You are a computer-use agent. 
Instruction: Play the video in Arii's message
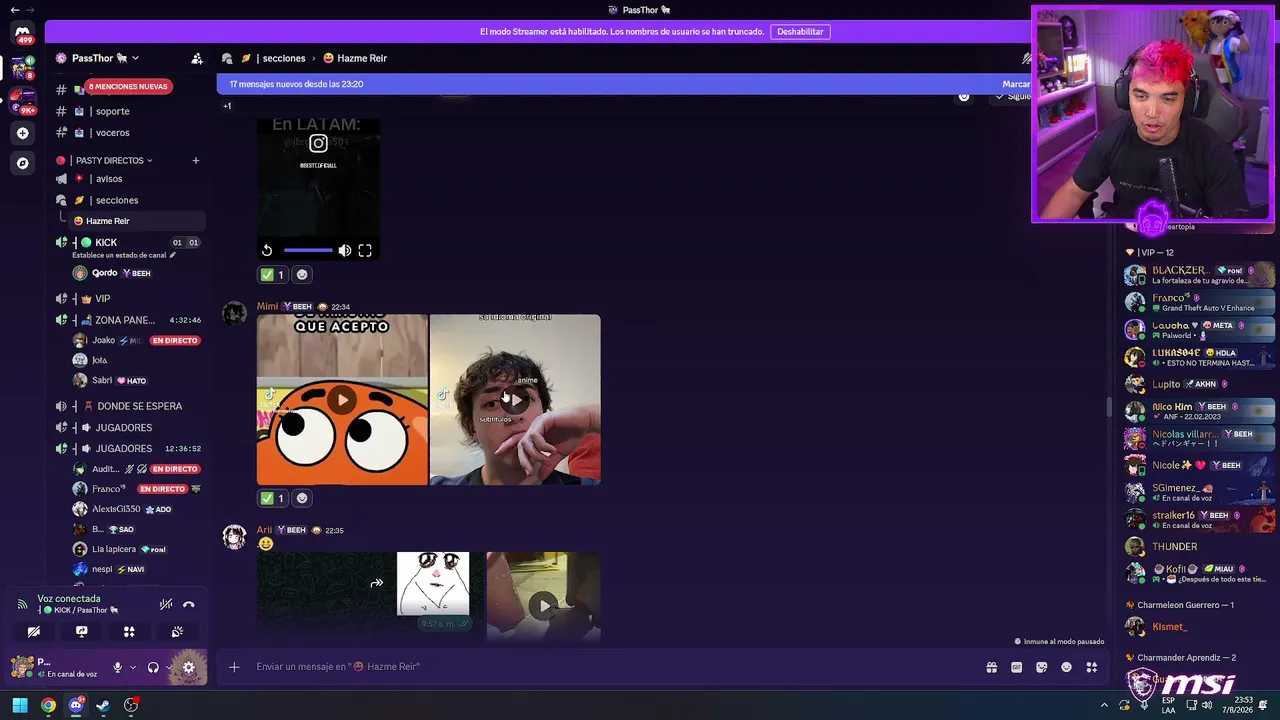[x=544, y=605]
